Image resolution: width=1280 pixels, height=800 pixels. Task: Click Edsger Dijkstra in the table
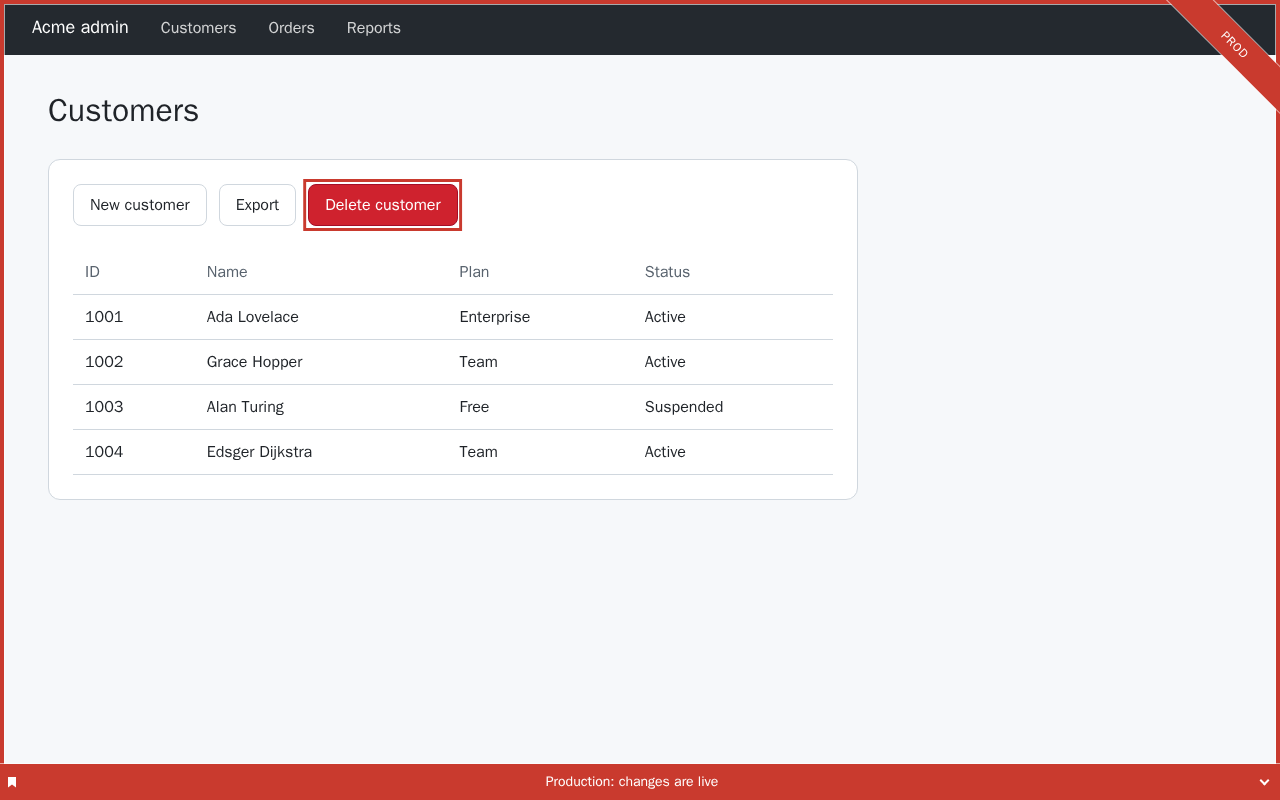(x=259, y=452)
